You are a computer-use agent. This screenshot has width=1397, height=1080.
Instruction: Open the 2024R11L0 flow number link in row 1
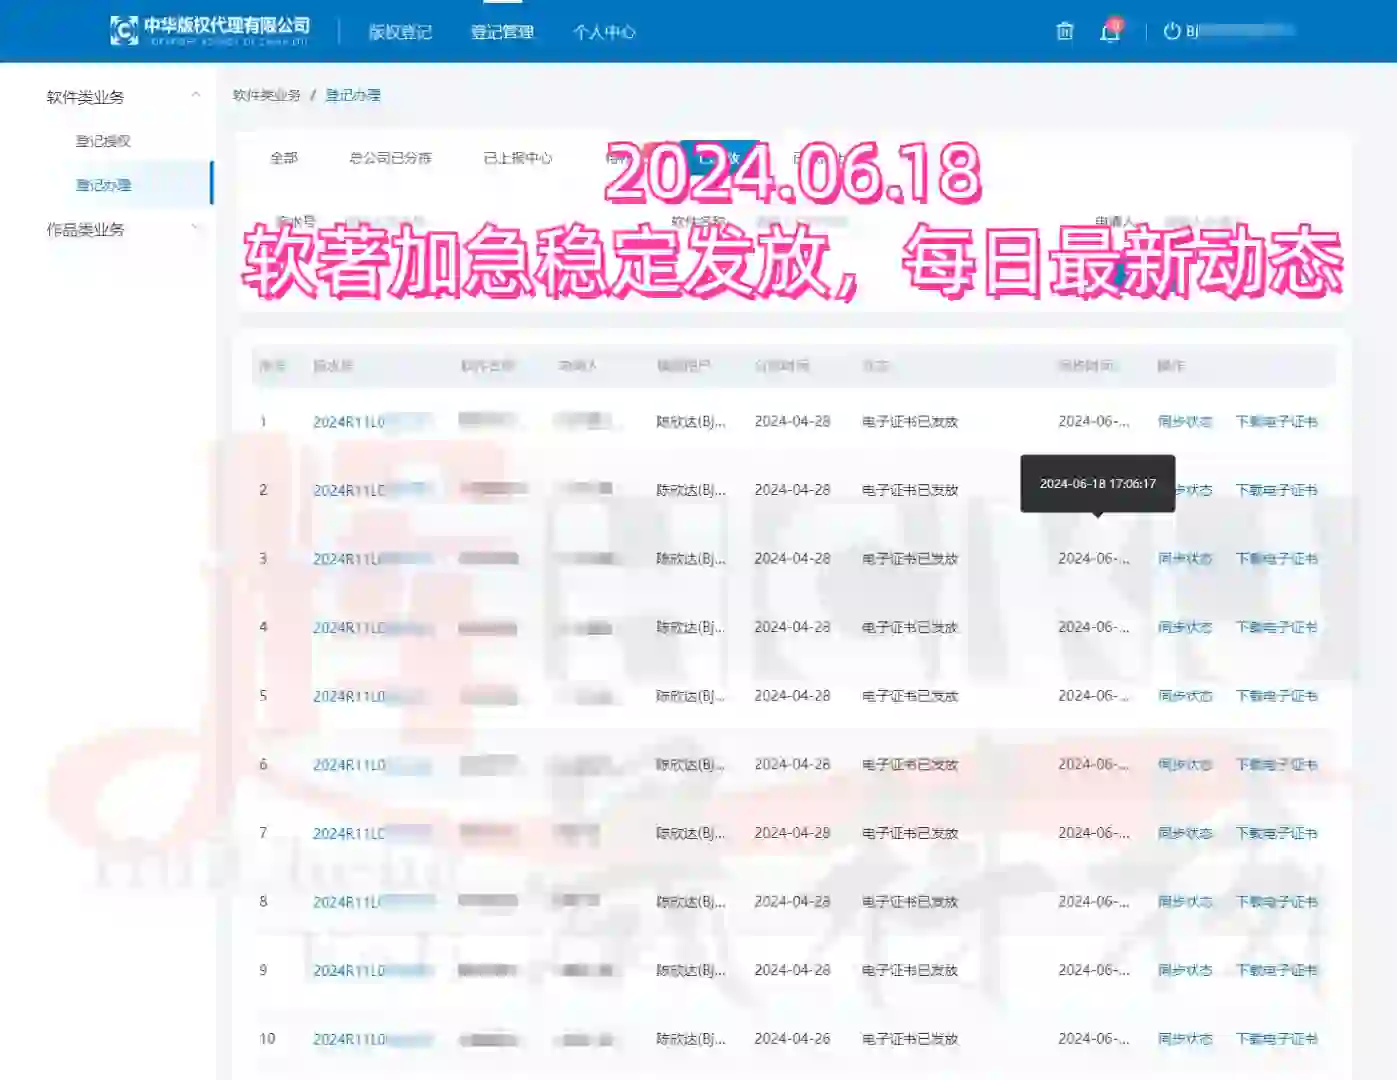349,421
